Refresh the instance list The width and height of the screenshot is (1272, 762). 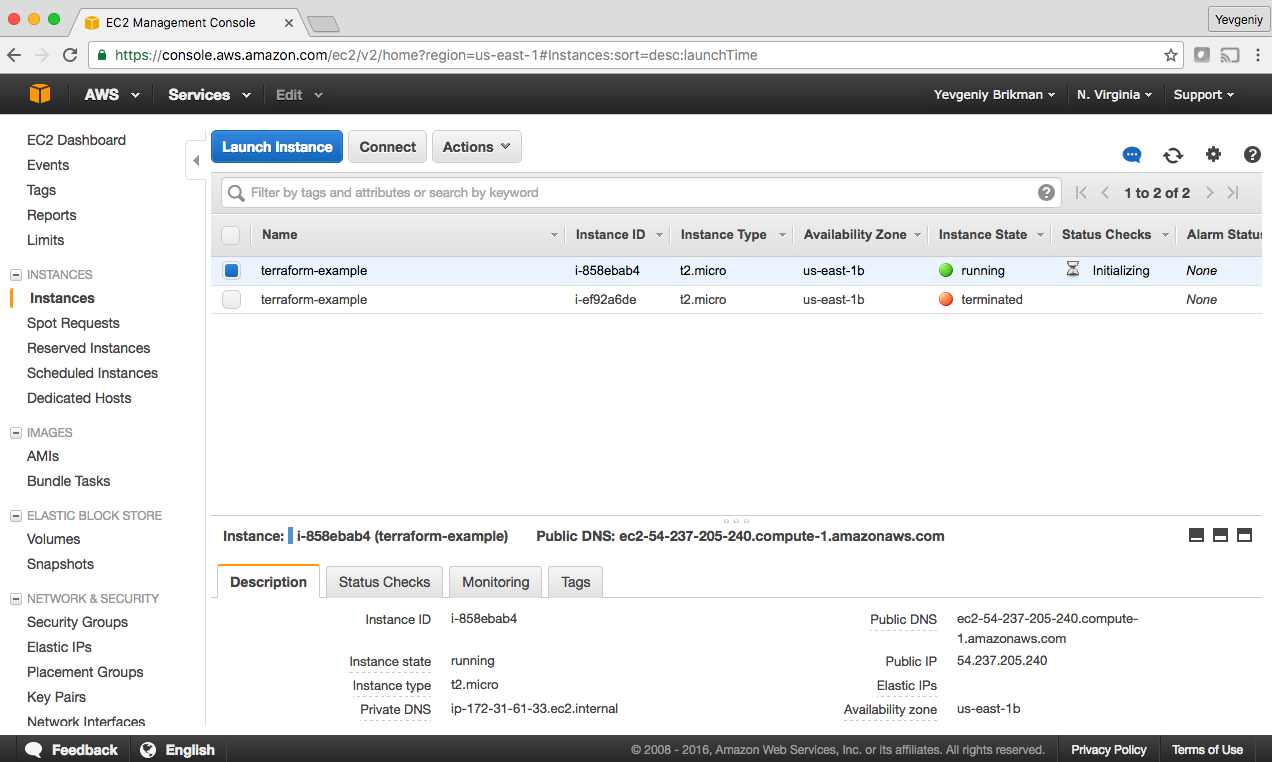1172,156
